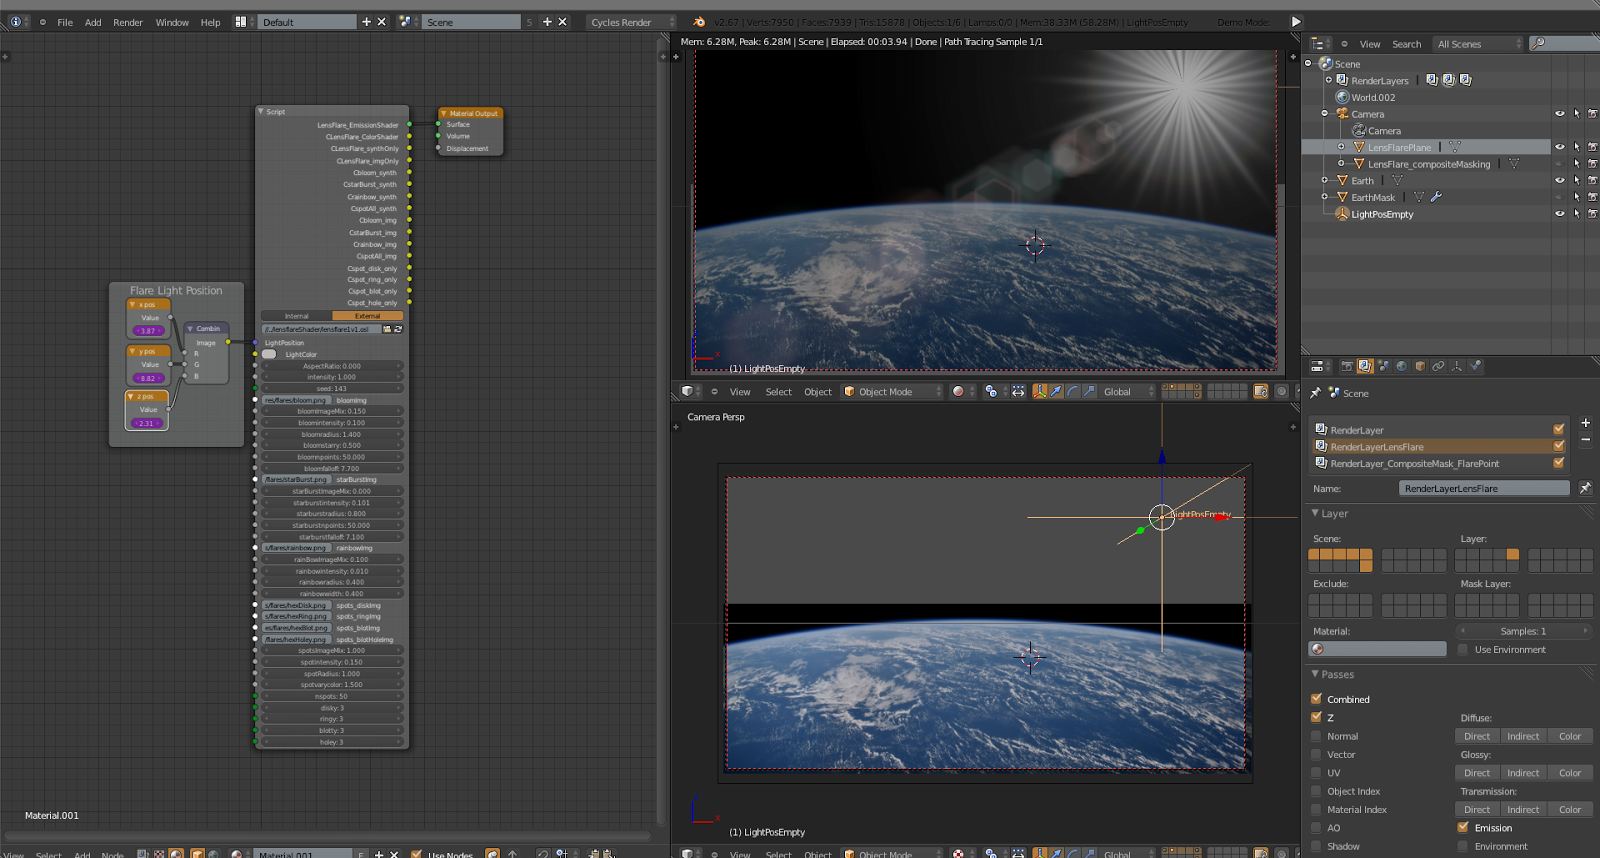Add a new render layer with plus
The height and width of the screenshot is (858, 1600).
point(1585,423)
